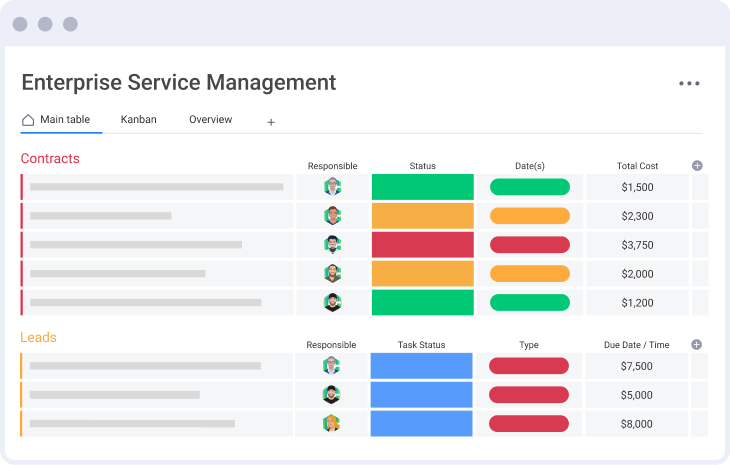
Task: Click the Enterprise Service Management board title
Action: 179,83
